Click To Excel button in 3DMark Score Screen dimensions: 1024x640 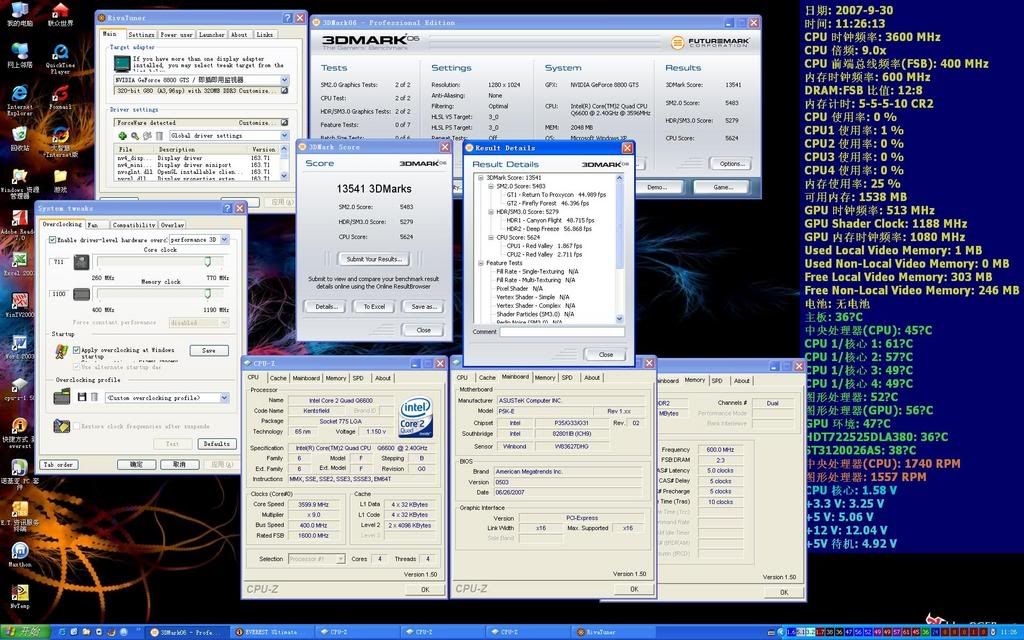tap(374, 306)
